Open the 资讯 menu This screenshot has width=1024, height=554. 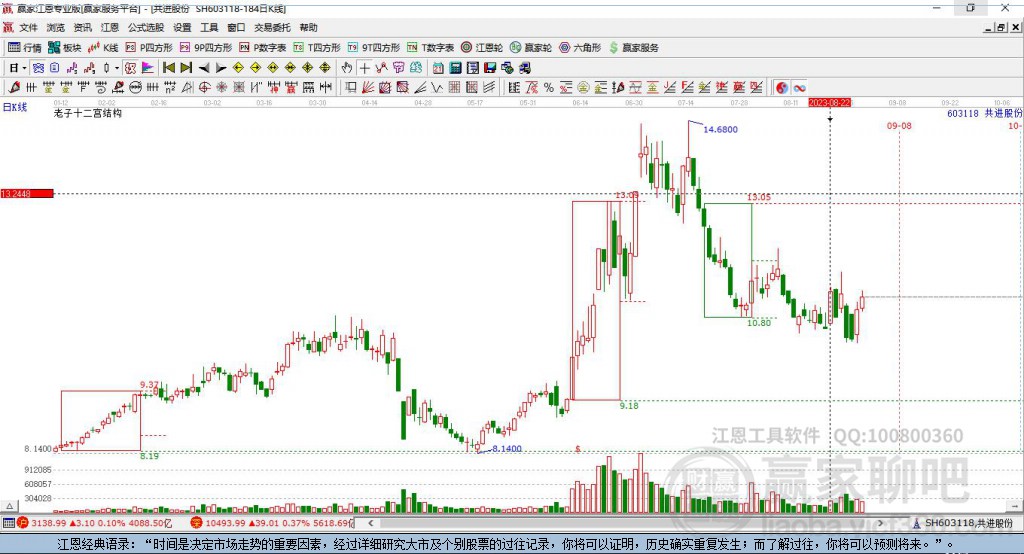pyautogui.click(x=82, y=27)
